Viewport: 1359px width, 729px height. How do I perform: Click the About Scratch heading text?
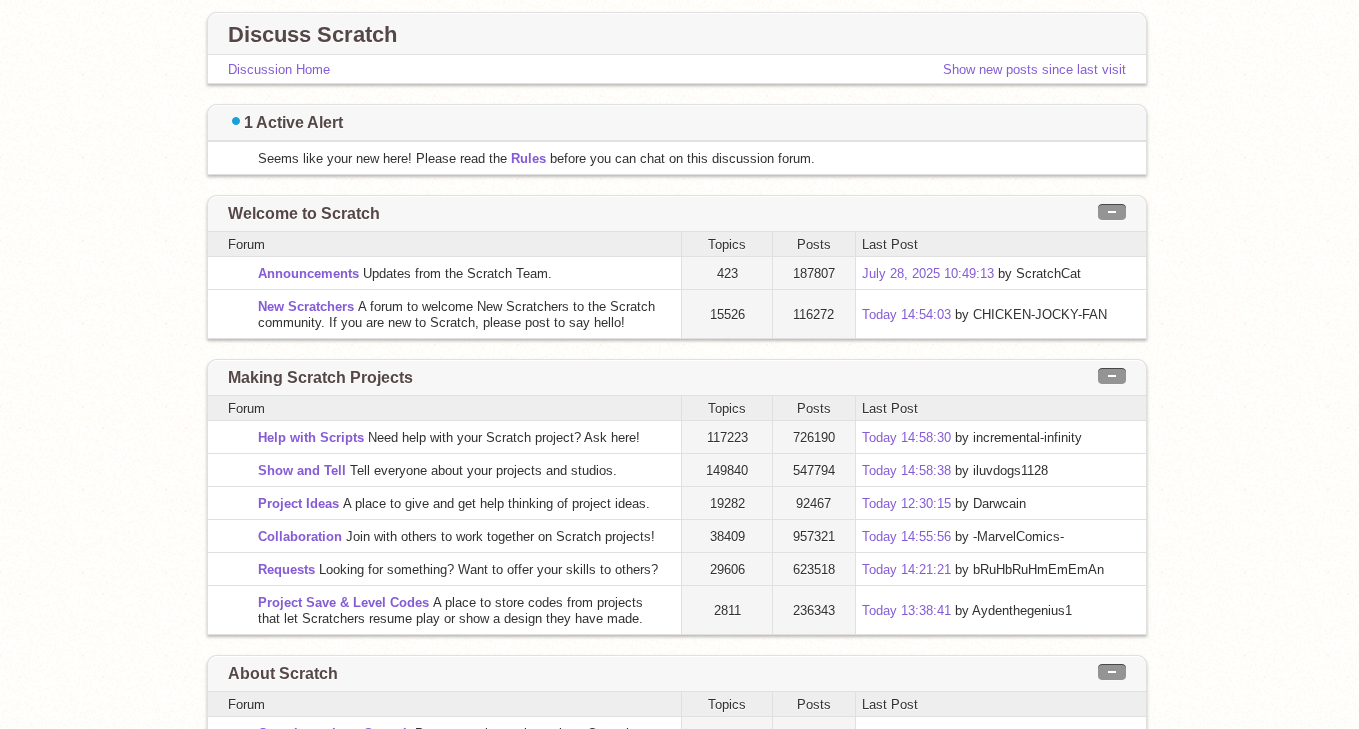(283, 673)
